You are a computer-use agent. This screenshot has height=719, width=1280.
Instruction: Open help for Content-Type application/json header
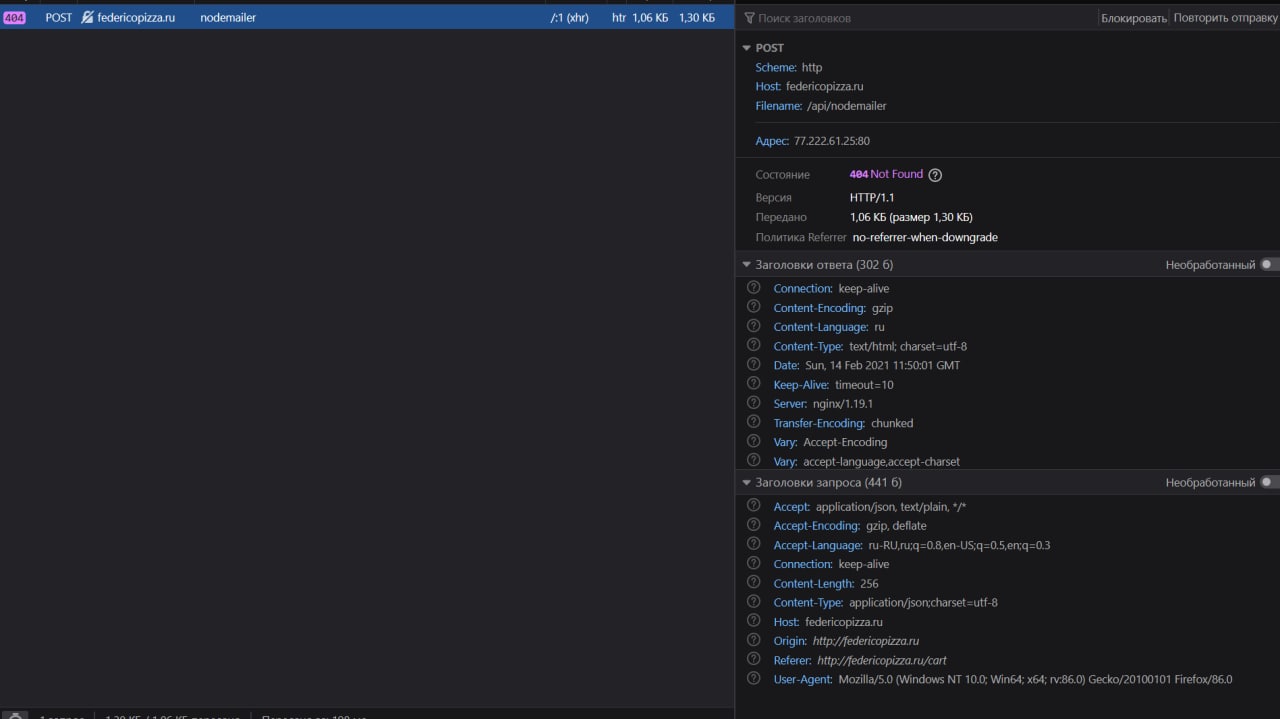(x=754, y=602)
